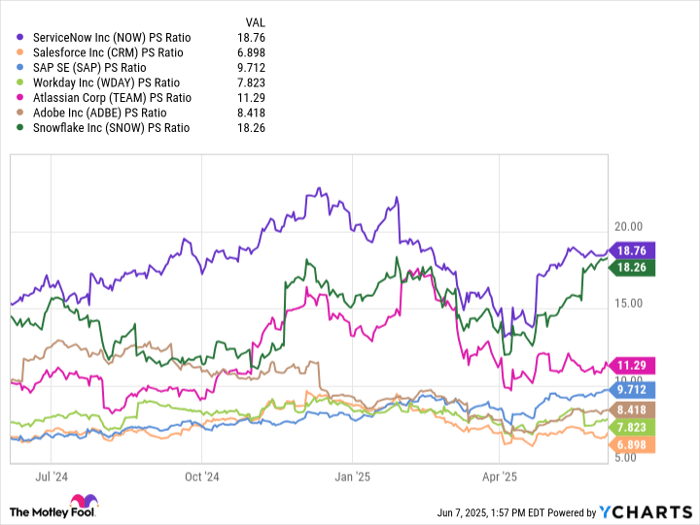Click the orange Salesforce legend dot
Screen dimensions: 700x525
pyautogui.click(x=19, y=53)
